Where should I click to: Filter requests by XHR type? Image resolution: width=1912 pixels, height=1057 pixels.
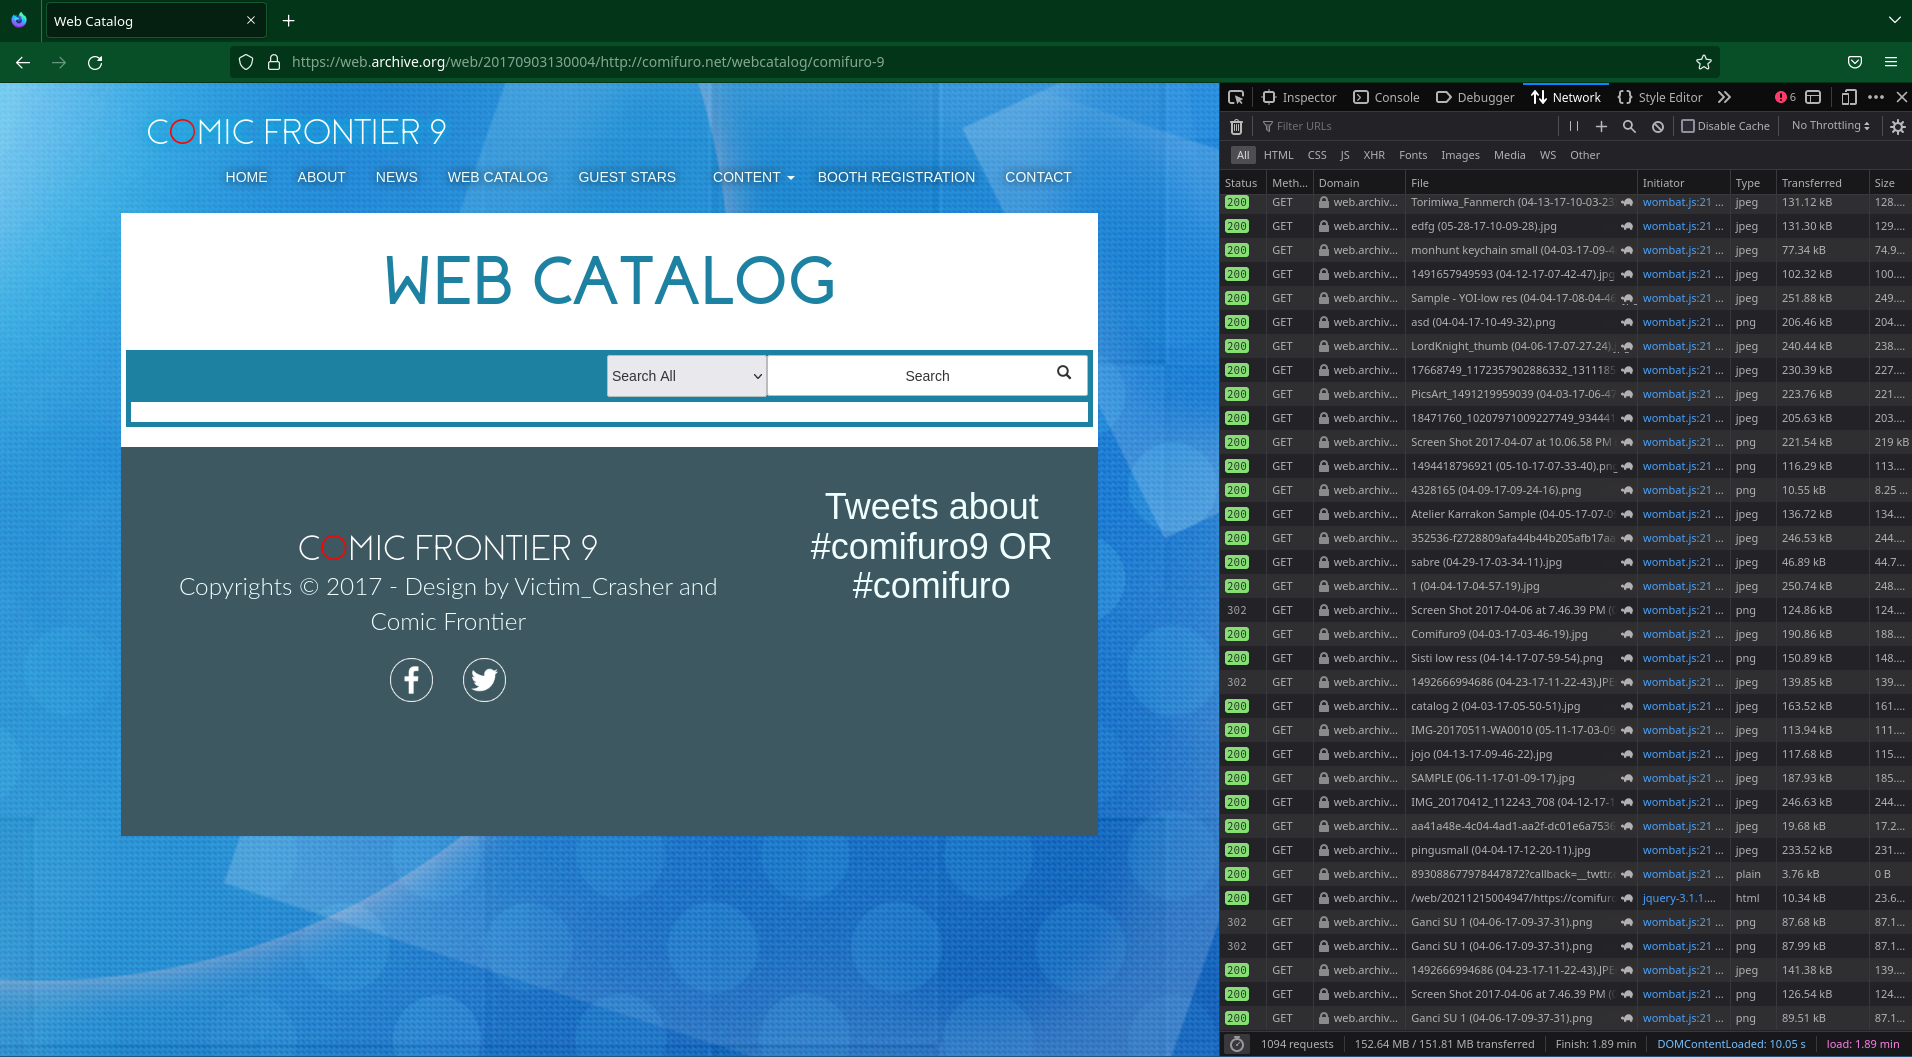1374,155
